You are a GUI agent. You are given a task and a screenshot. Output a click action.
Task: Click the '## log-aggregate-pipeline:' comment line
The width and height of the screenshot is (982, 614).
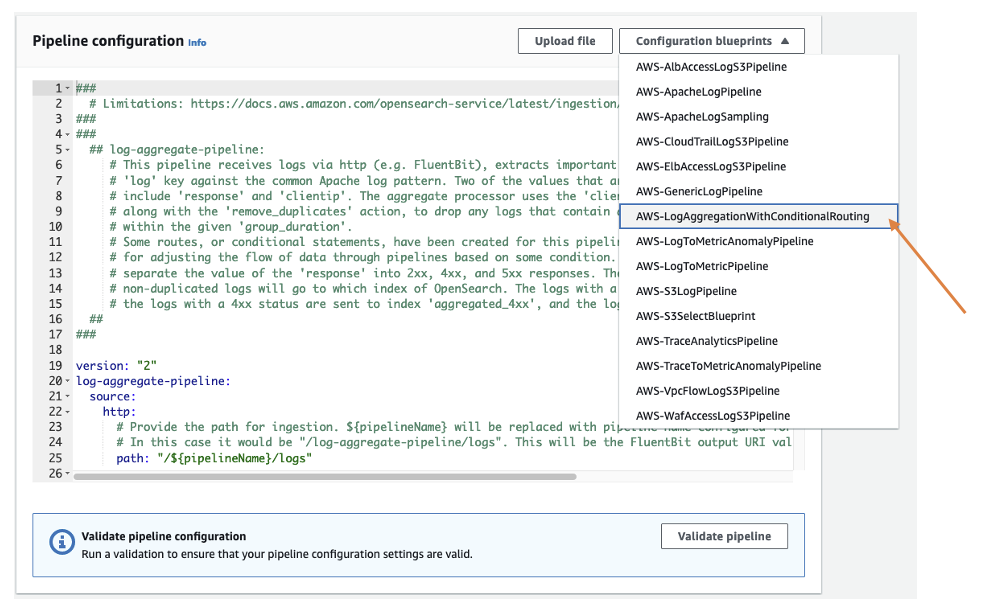point(177,150)
